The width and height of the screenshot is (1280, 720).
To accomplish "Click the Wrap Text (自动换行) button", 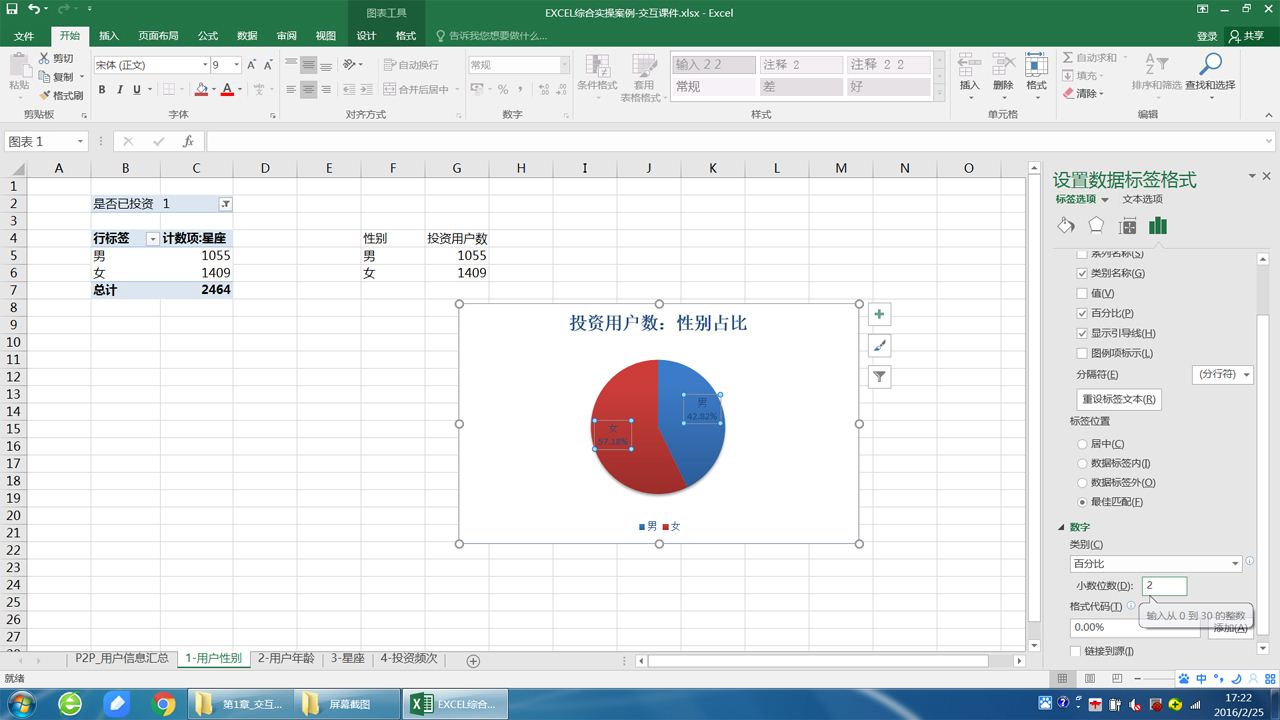I will 411,65.
